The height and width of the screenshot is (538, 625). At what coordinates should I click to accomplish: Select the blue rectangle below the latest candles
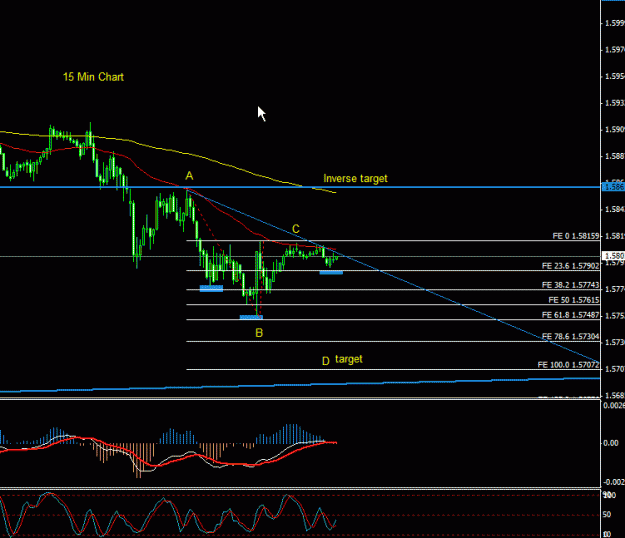tap(331, 273)
